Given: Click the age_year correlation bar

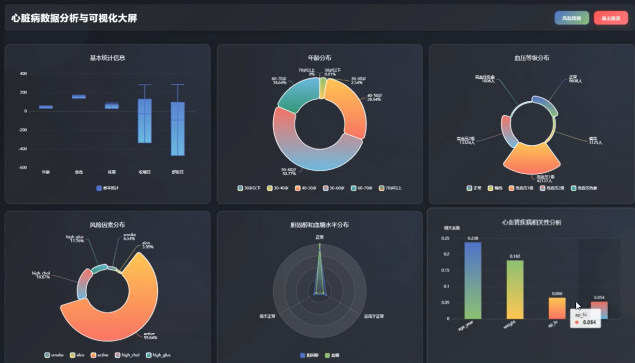Looking at the screenshot, I should tap(473, 280).
